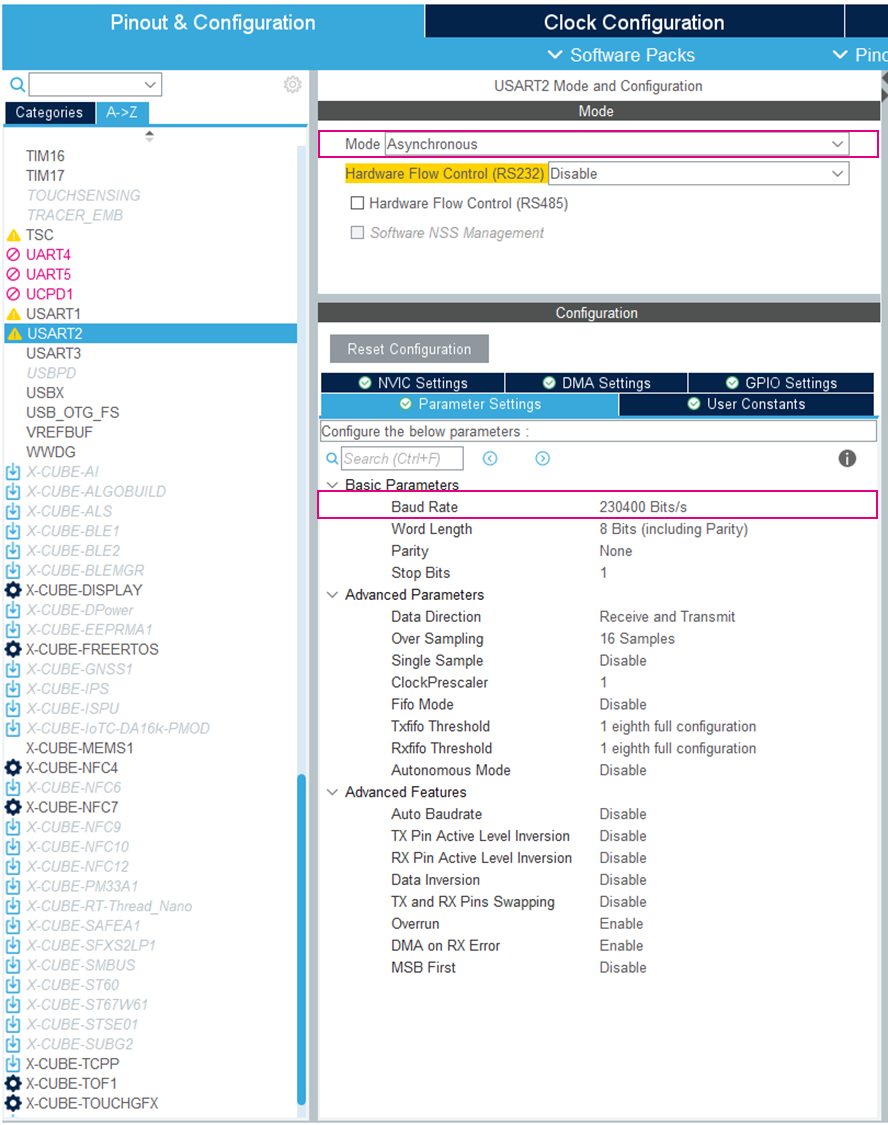Switch to the Clock Configuration tab
888x1125 pixels.
pos(634,22)
